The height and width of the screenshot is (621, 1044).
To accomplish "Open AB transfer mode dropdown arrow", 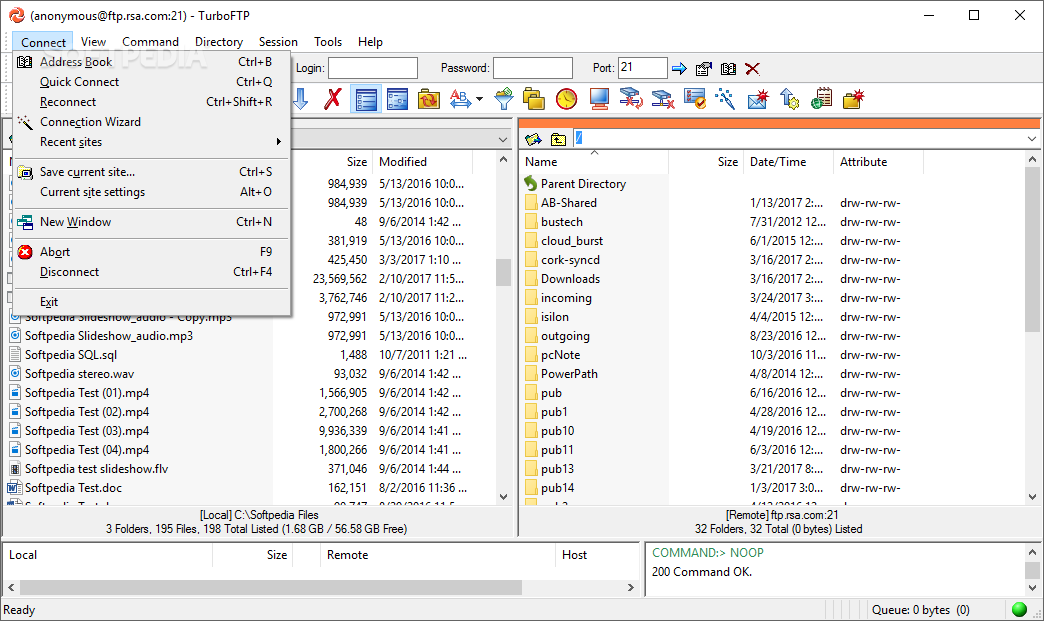I will (479, 100).
